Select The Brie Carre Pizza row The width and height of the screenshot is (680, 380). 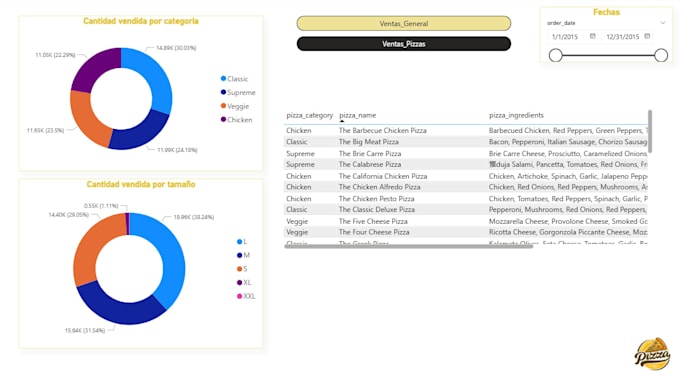(466, 154)
